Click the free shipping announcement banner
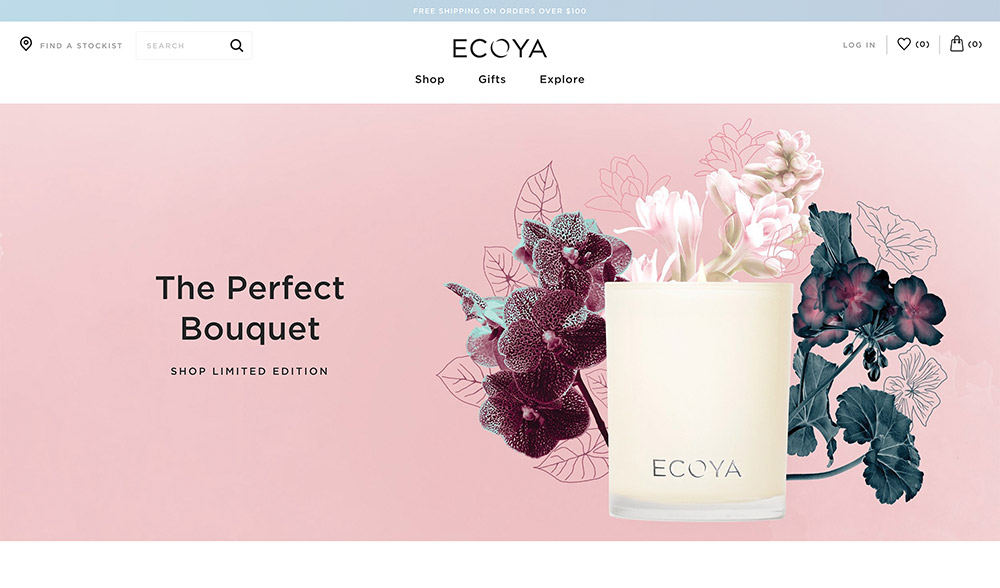This screenshot has height=588, width=1000. tap(500, 11)
